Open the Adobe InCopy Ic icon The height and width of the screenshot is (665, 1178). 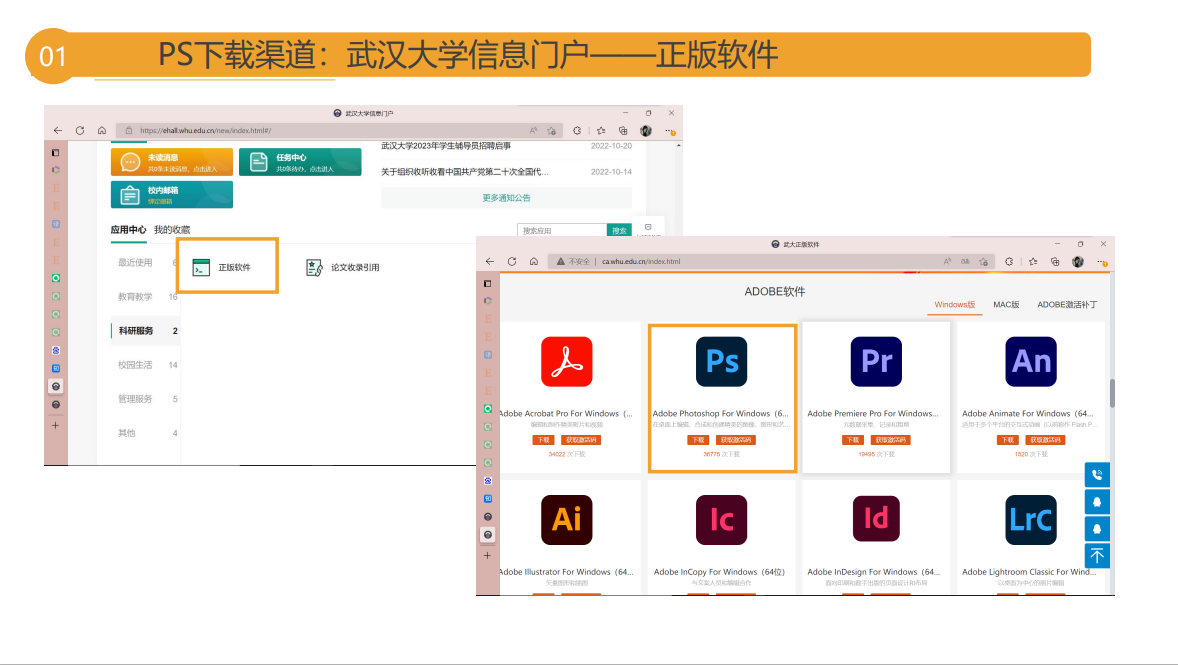pyautogui.click(x=721, y=519)
